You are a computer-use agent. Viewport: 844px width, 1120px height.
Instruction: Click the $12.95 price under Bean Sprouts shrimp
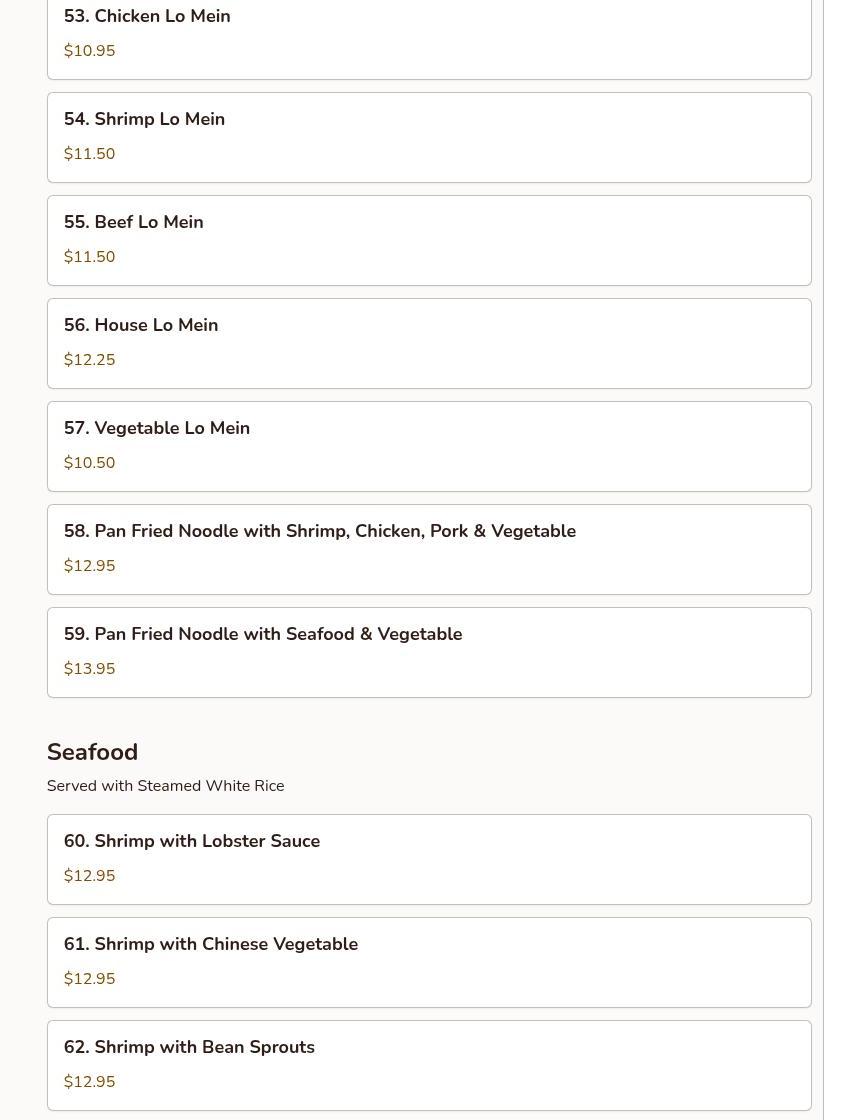(x=89, y=1081)
